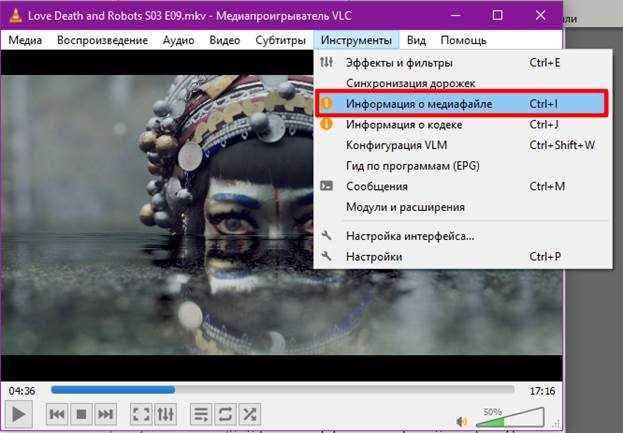Show extended settings from control bar

(x=165, y=414)
